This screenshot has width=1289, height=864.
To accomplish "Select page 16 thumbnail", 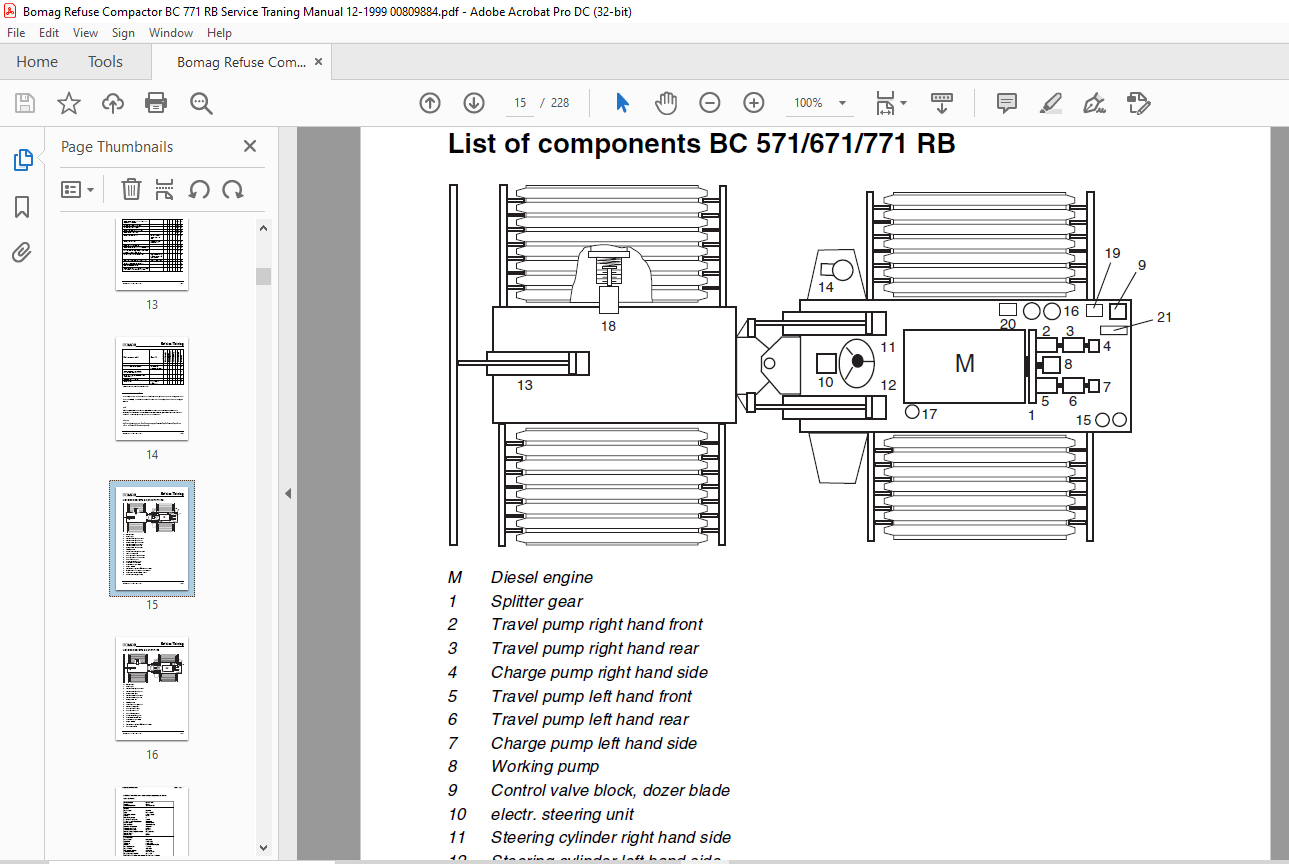I will pyautogui.click(x=152, y=688).
